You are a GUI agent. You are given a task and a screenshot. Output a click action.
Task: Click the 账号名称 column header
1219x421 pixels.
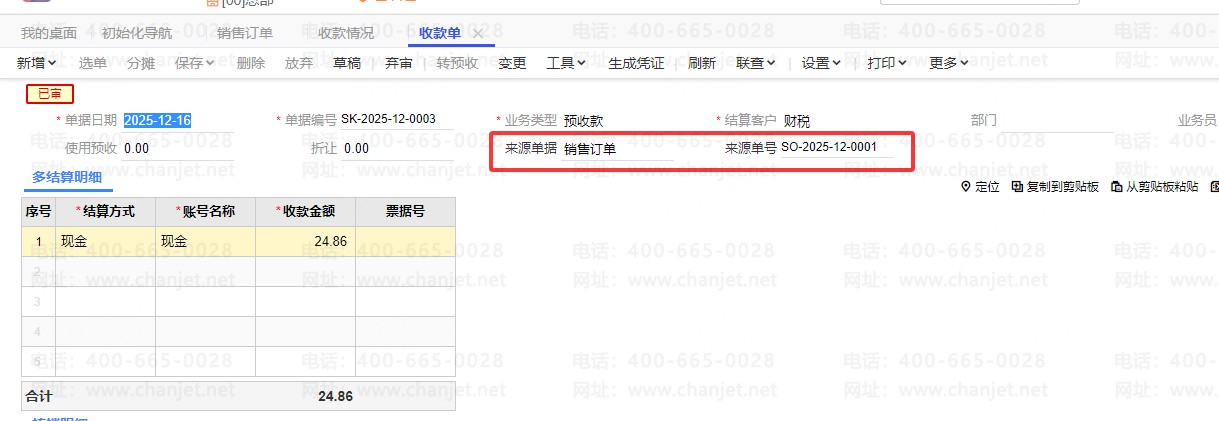(x=205, y=211)
